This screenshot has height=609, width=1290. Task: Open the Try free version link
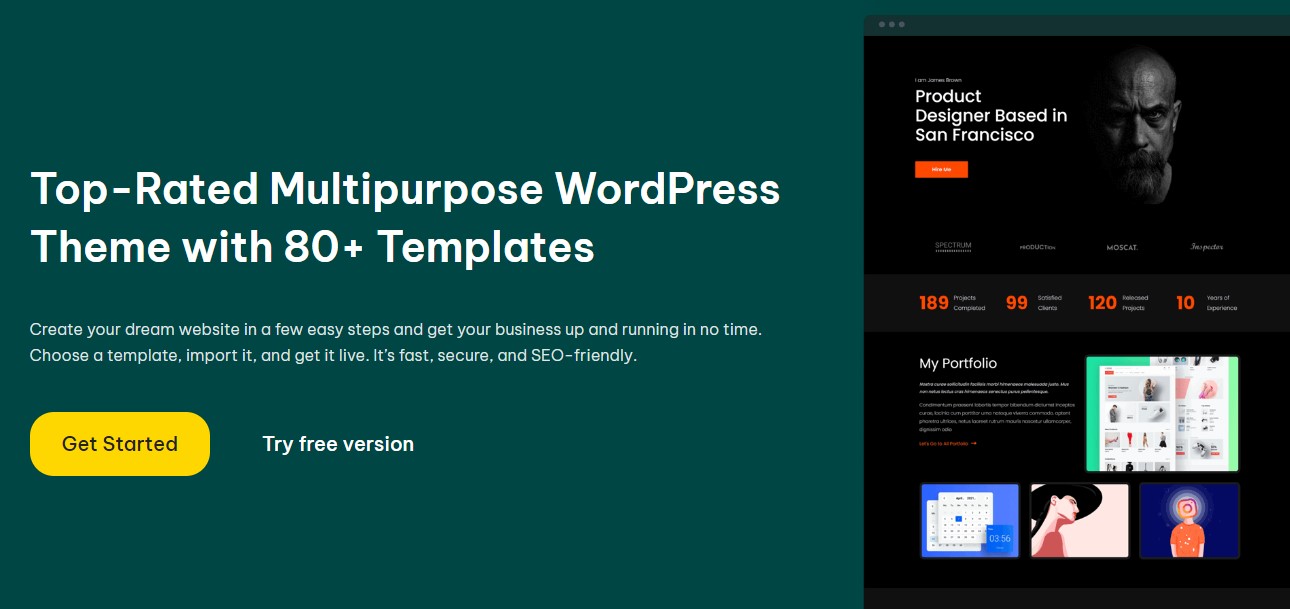click(x=338, y=444)
